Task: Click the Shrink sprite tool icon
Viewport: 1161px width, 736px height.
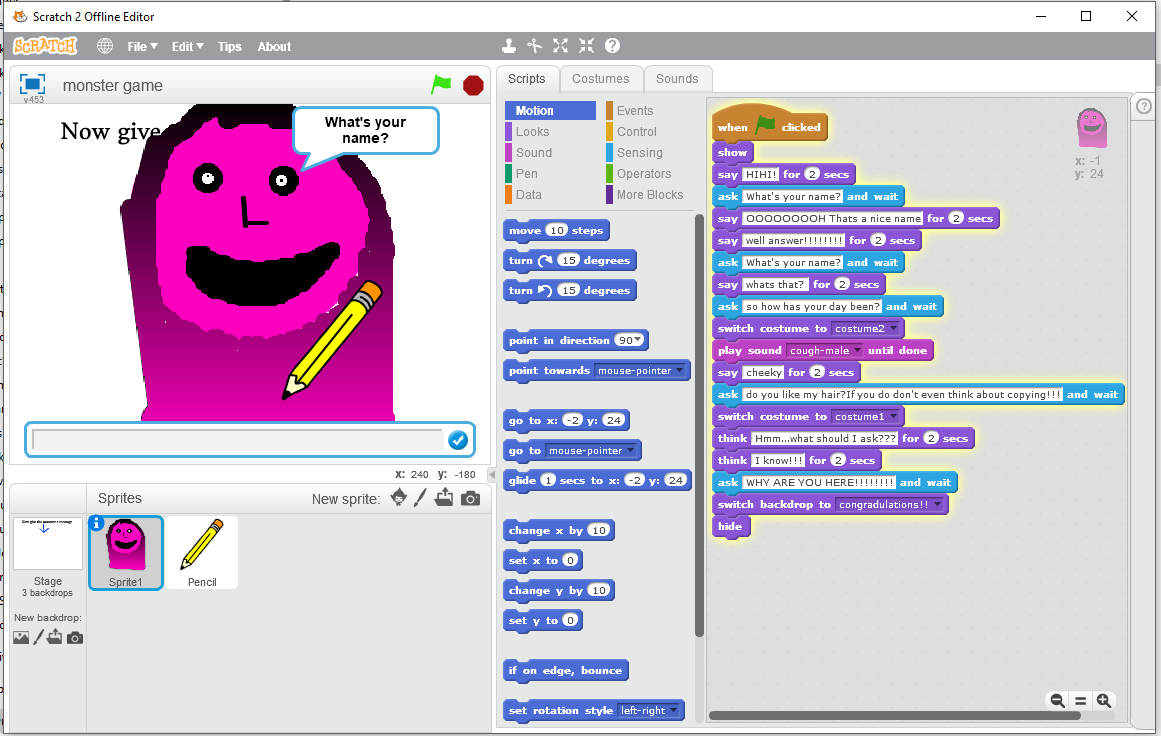Action: (586, 46)
